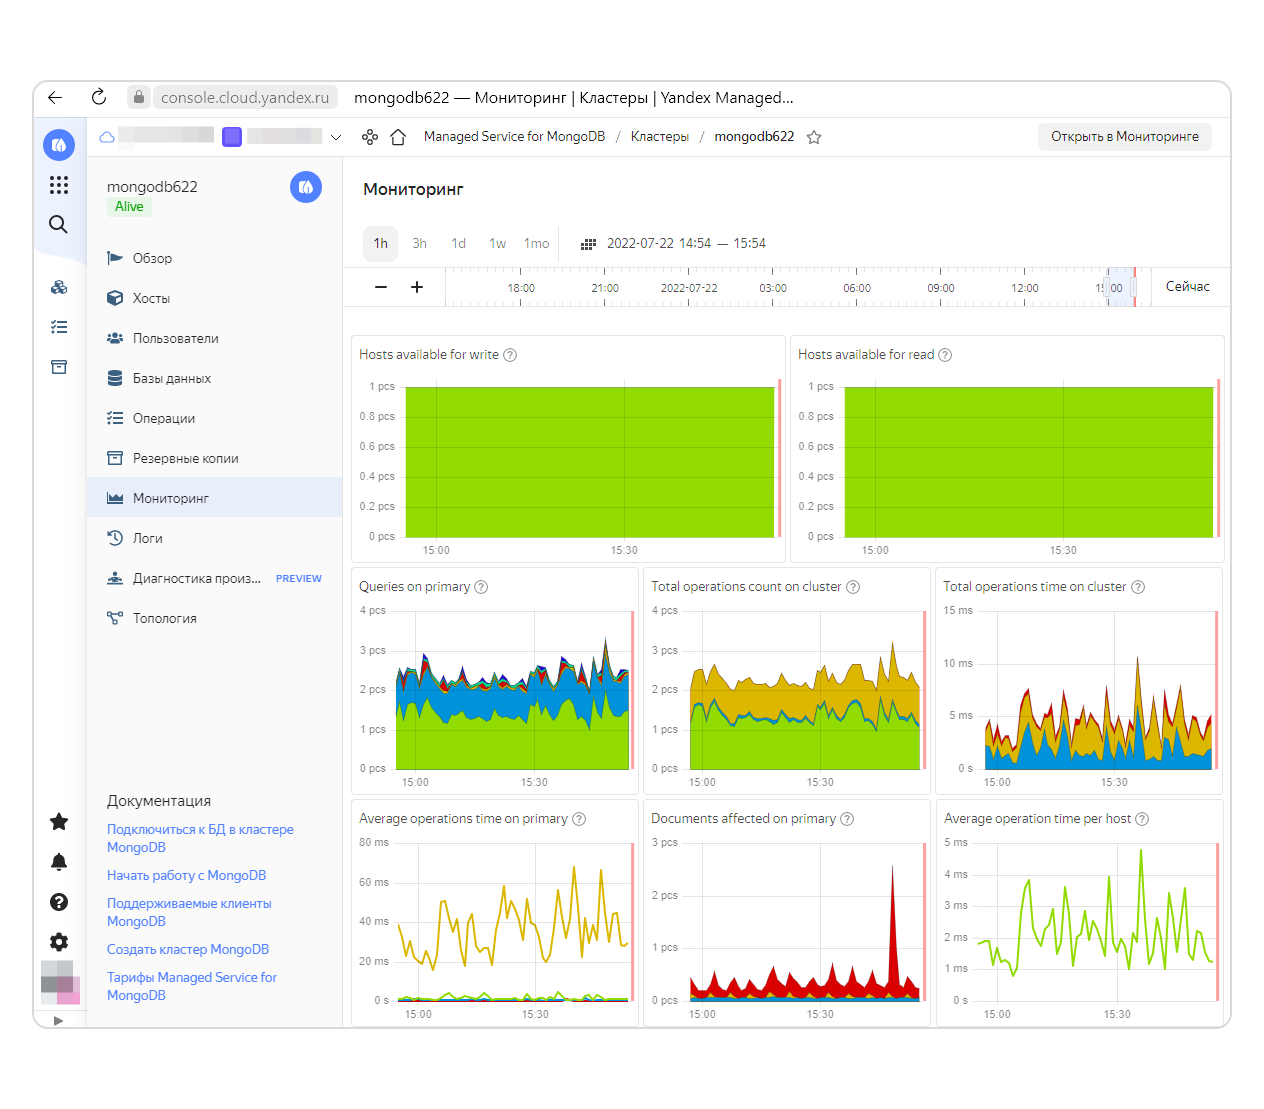This screenshot has width=1264, height=1109.
Task: Click the cloud icon in the header
Action: [107, 137]
